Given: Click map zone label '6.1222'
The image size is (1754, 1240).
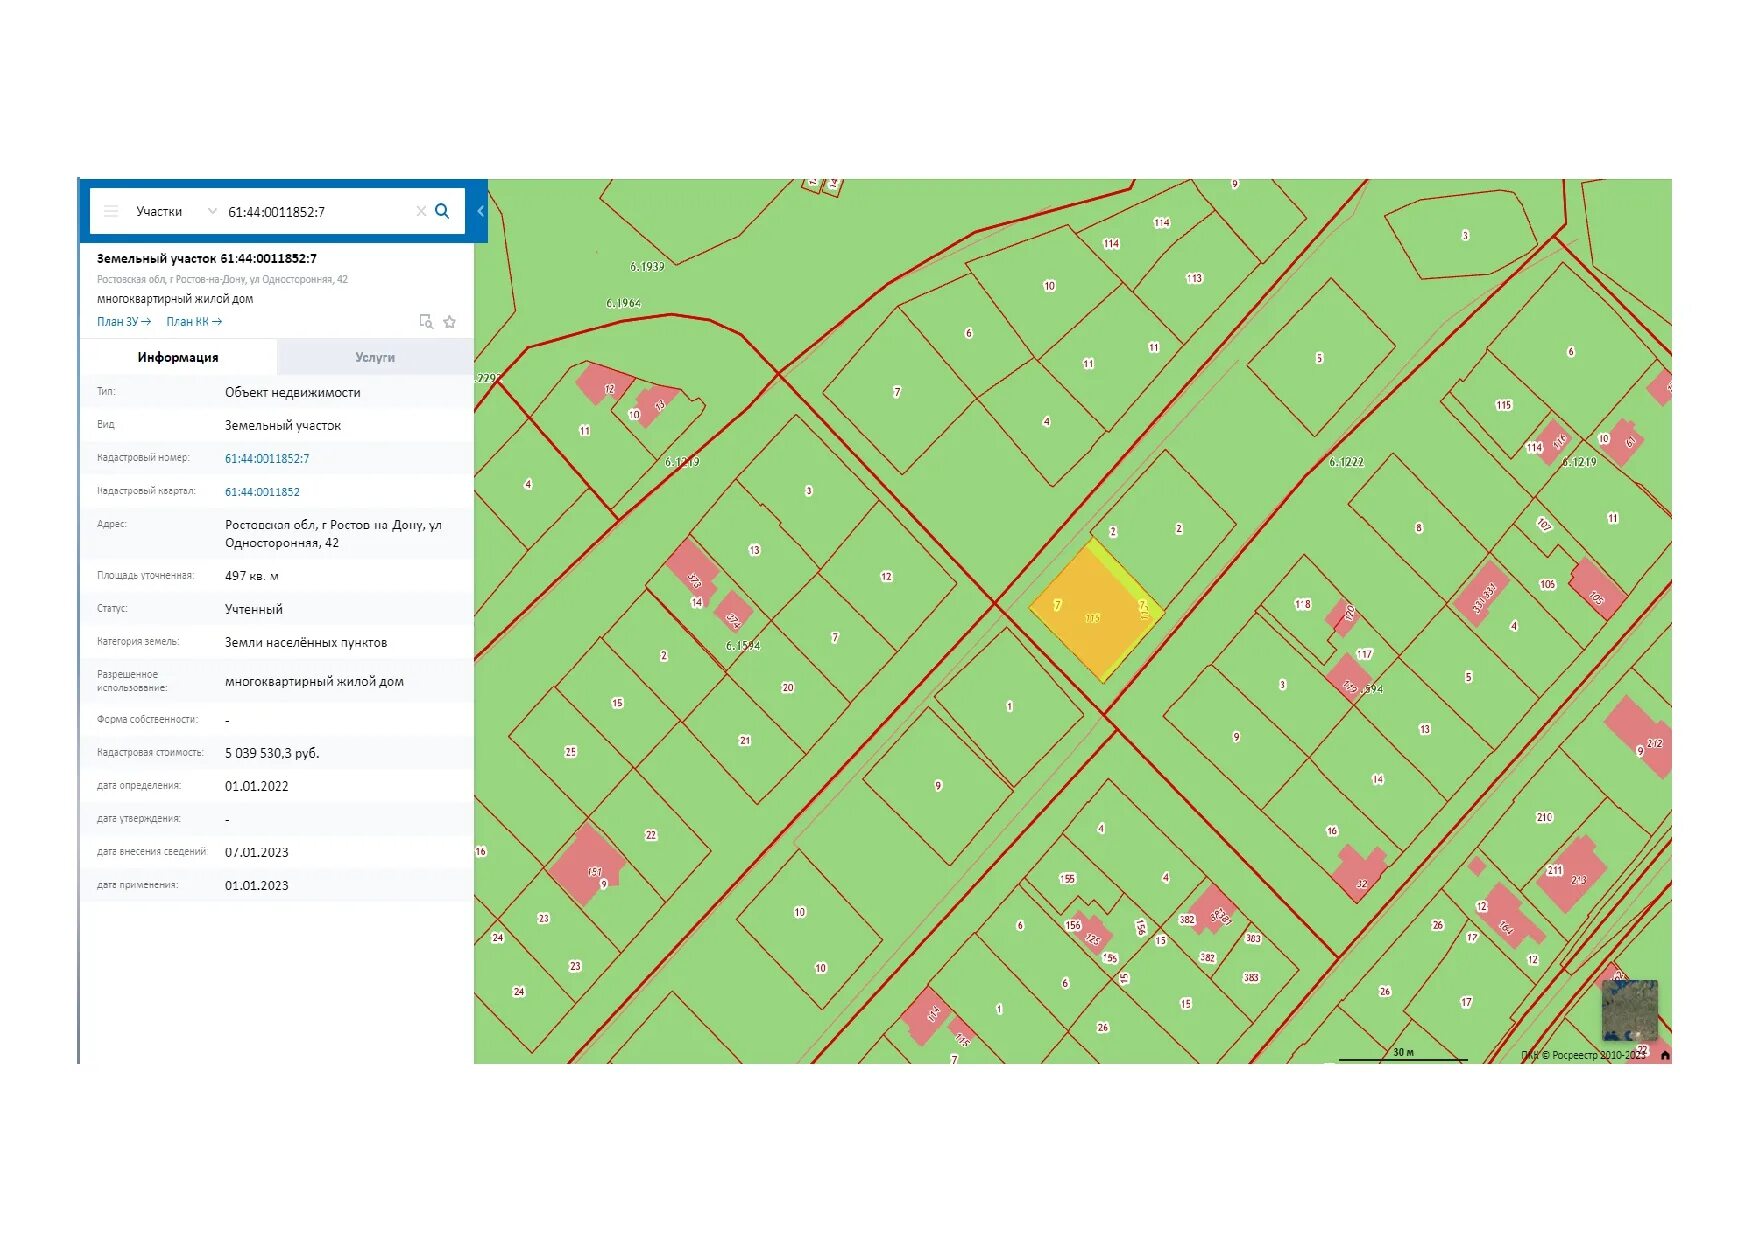Looking at the screenshot, I should pyautogui.click(x=1346, y=462).
